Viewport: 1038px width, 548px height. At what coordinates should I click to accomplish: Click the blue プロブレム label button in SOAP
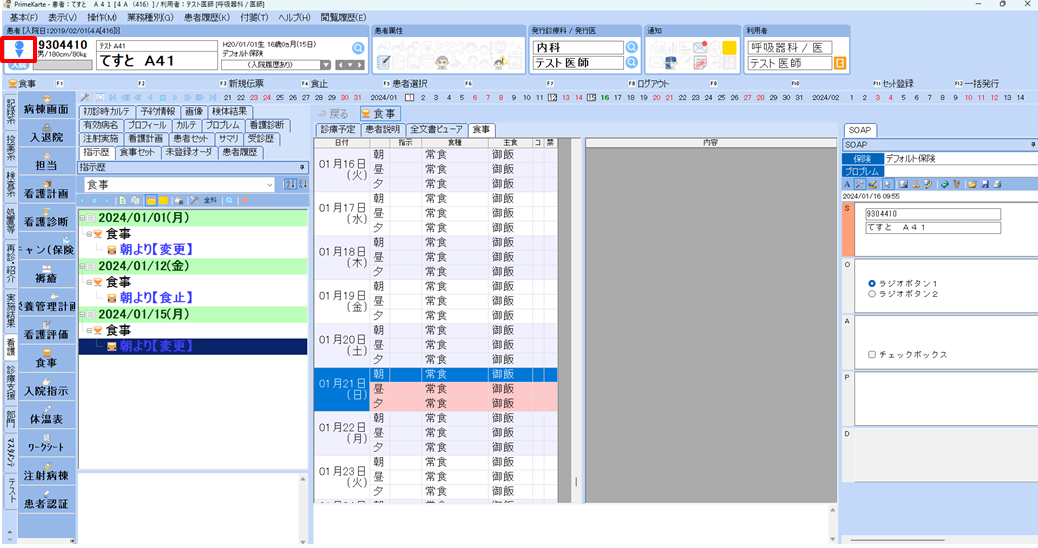(863, 171)
